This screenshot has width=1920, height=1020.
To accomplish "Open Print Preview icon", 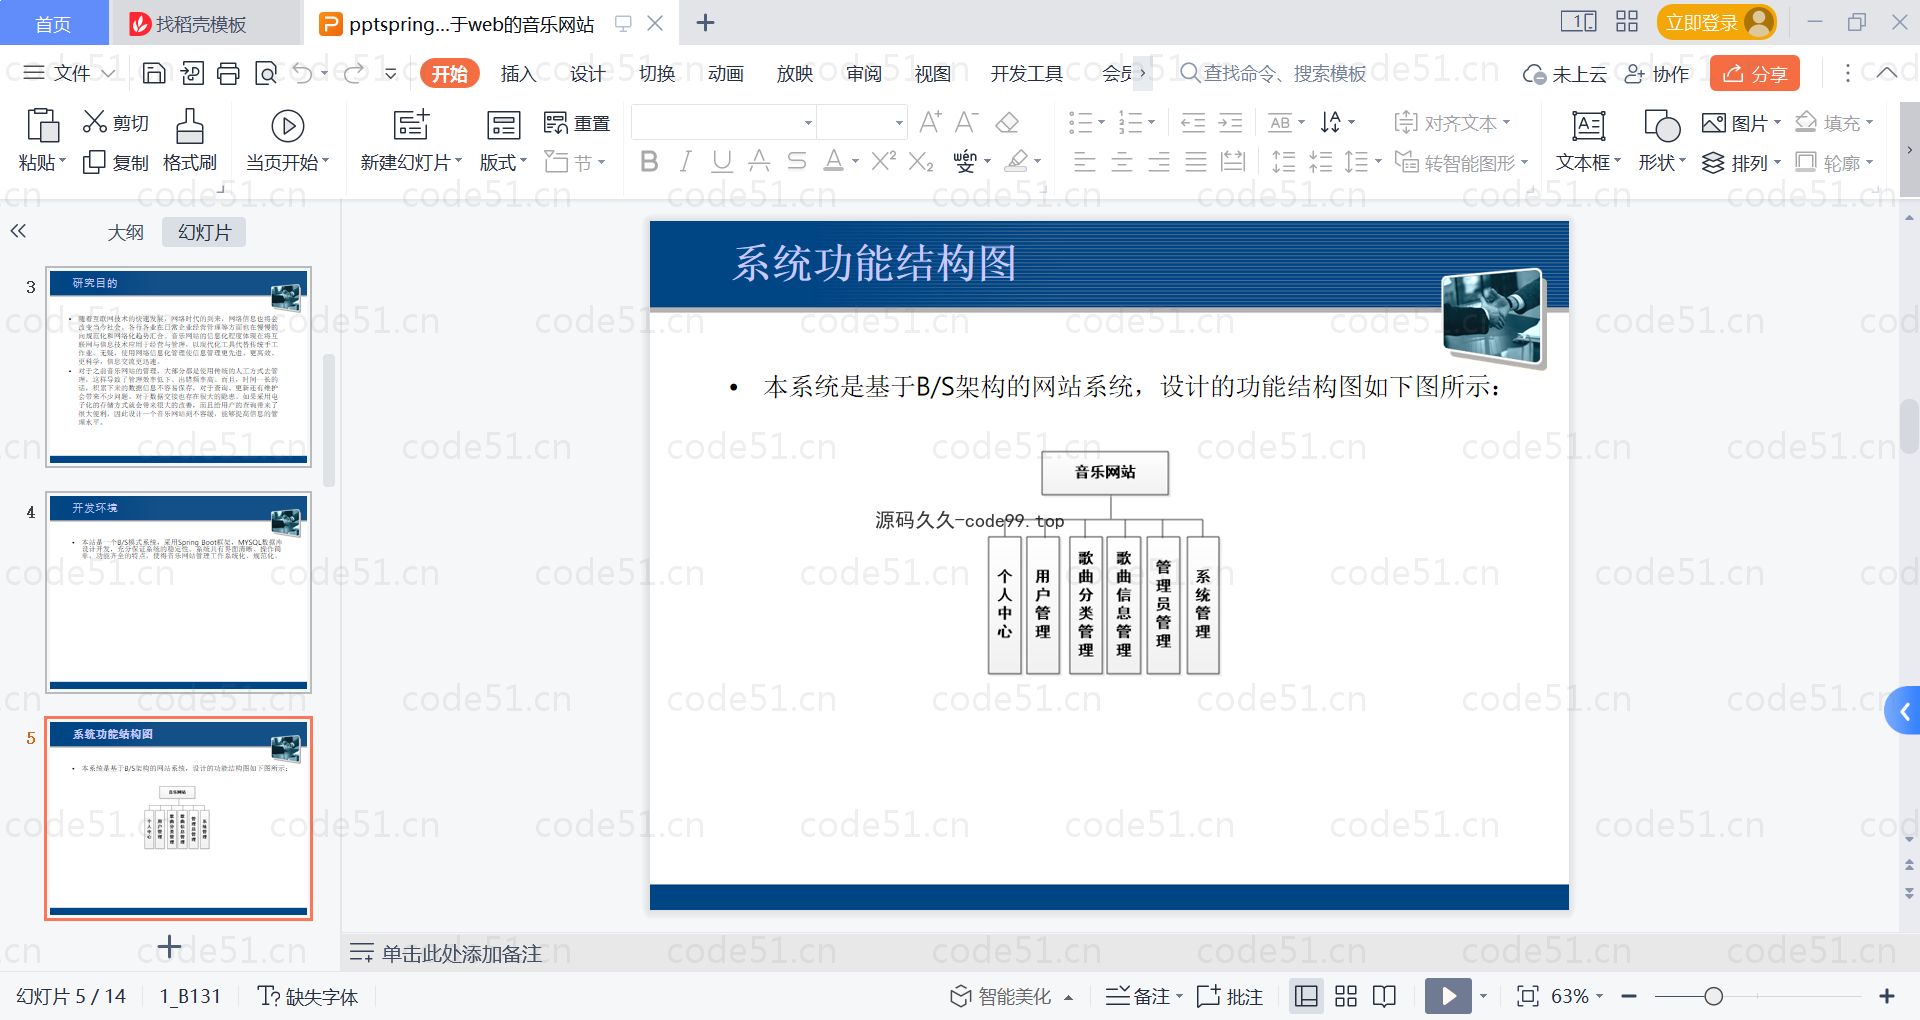I will click(266, 73).
